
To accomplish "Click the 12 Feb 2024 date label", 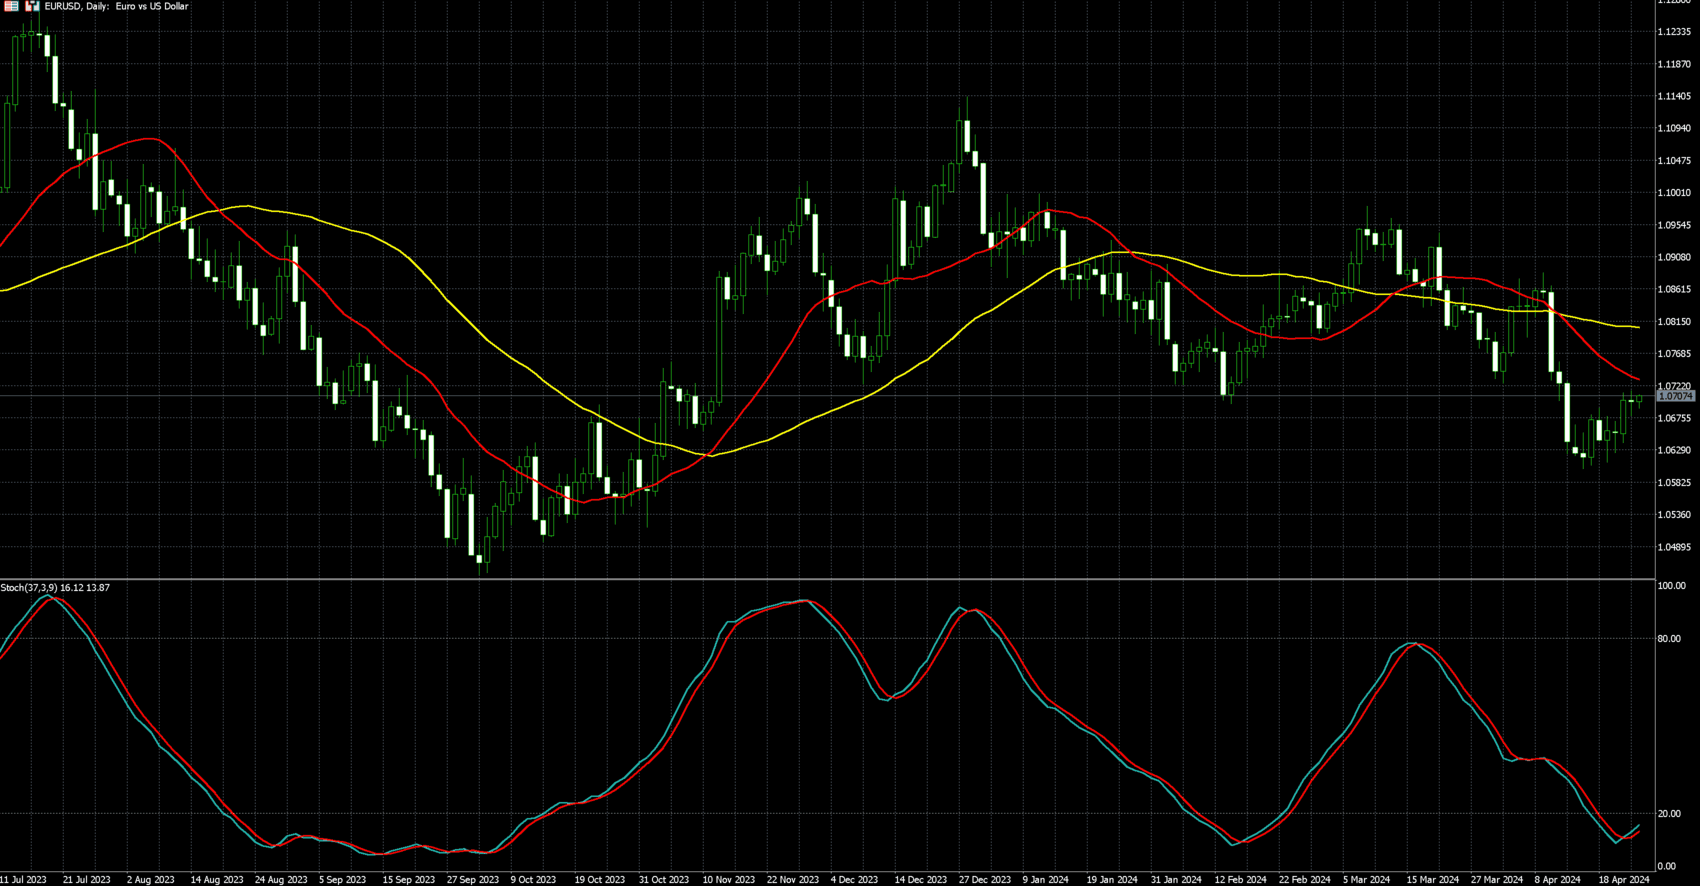I will [x=1240, y=880].
